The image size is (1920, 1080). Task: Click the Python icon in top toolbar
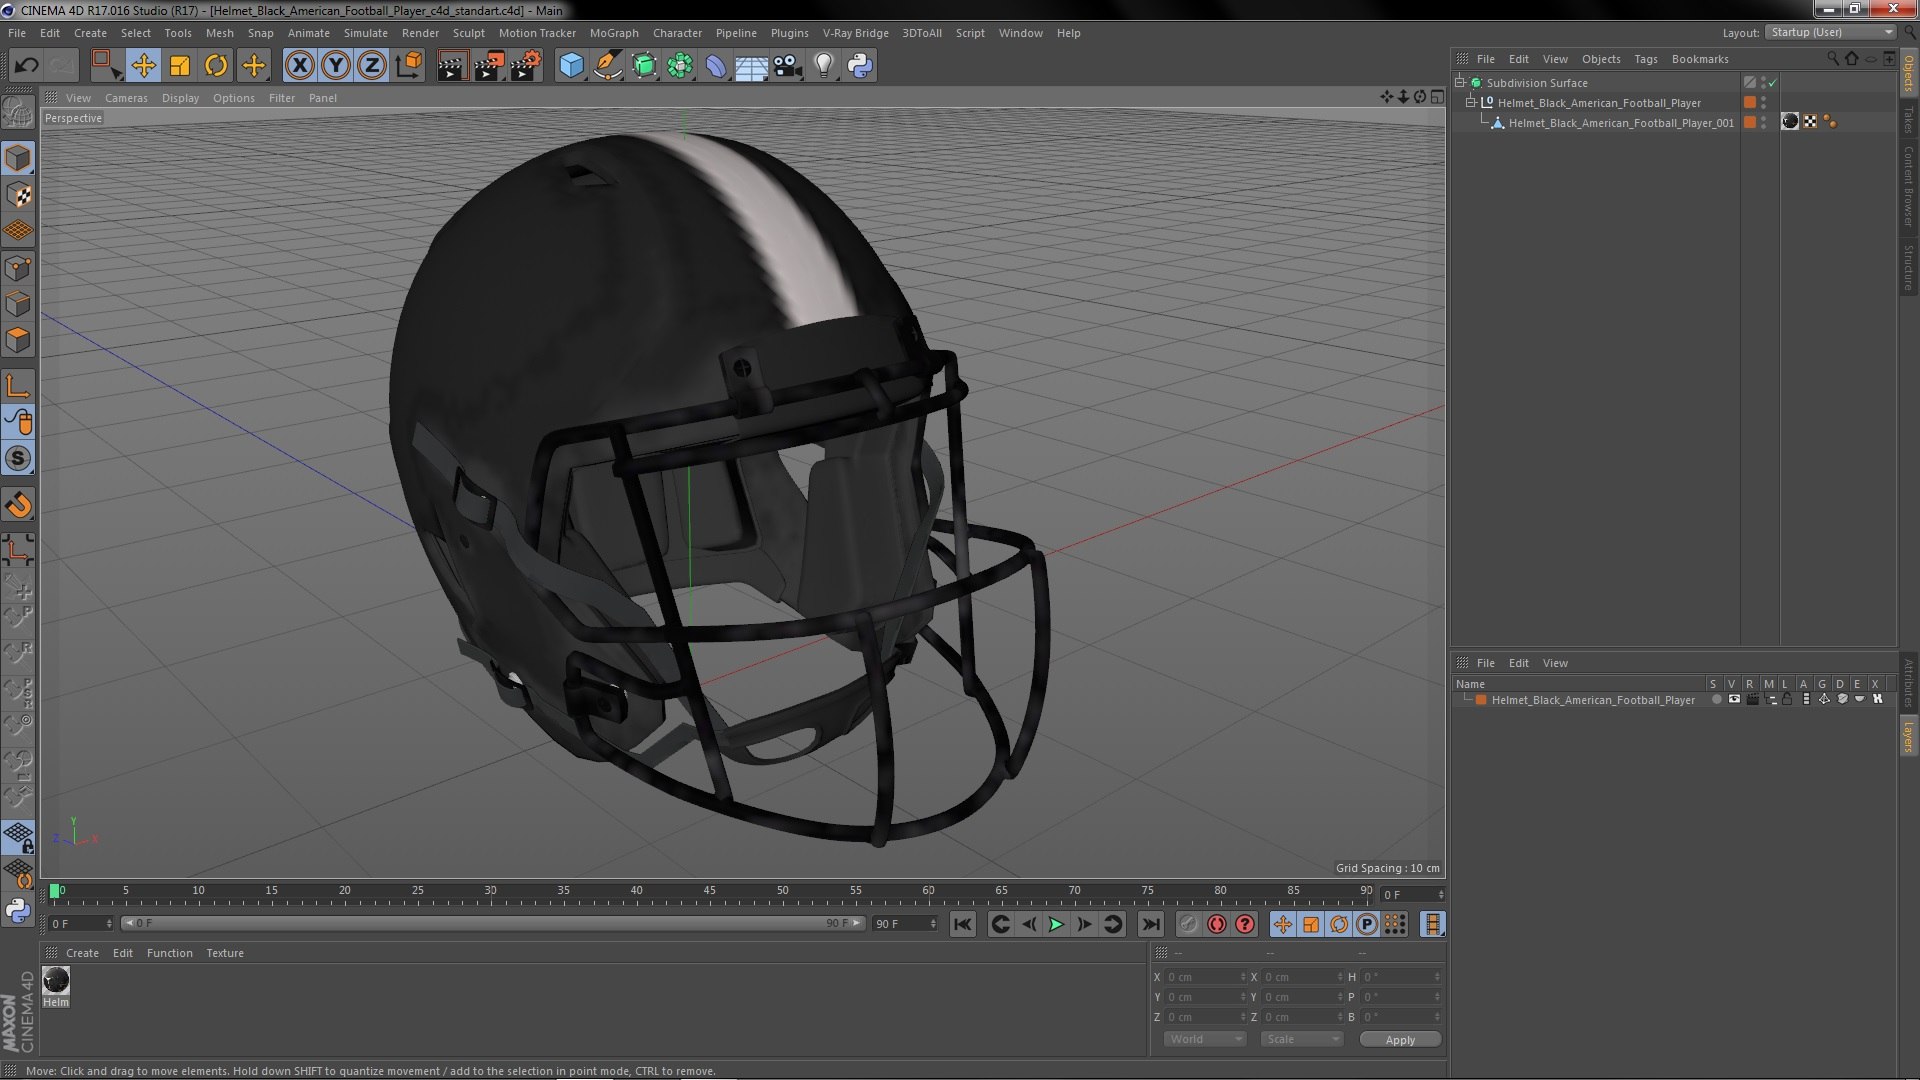click(x=860, y=66)
